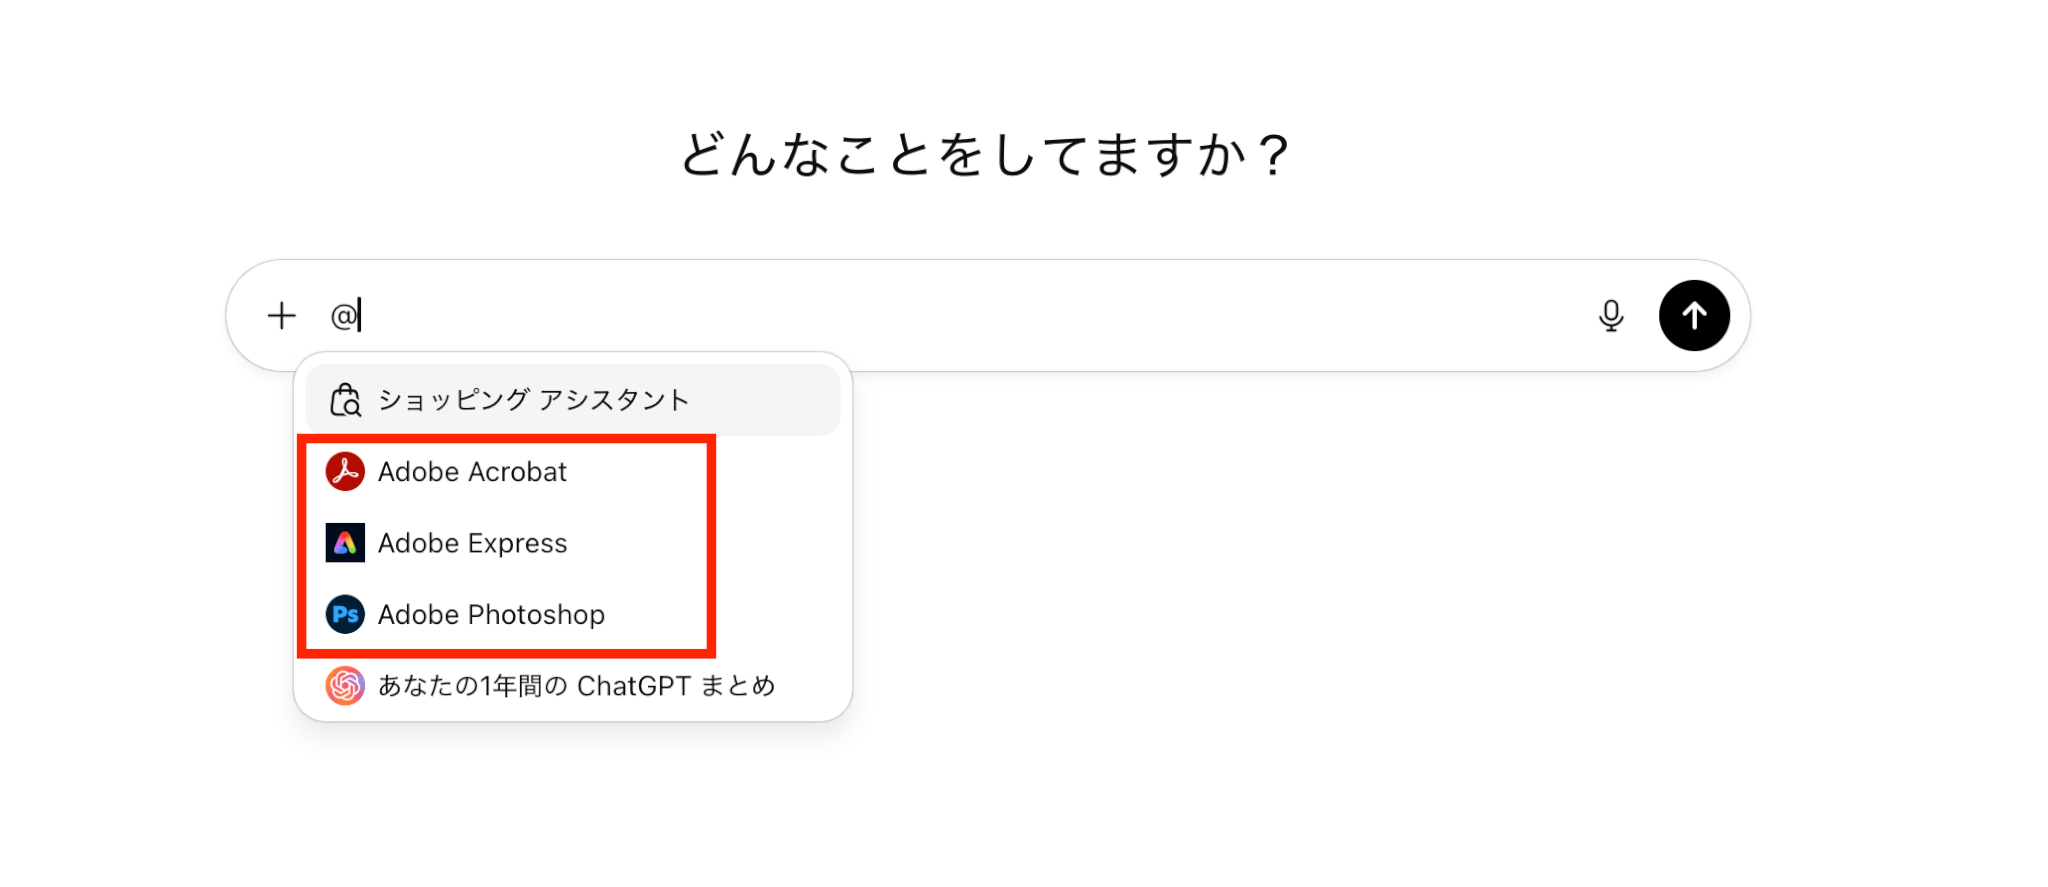Click the word ChatGPT in the last suggestion
Viewport: 2048px width, 887px height.
634,686
